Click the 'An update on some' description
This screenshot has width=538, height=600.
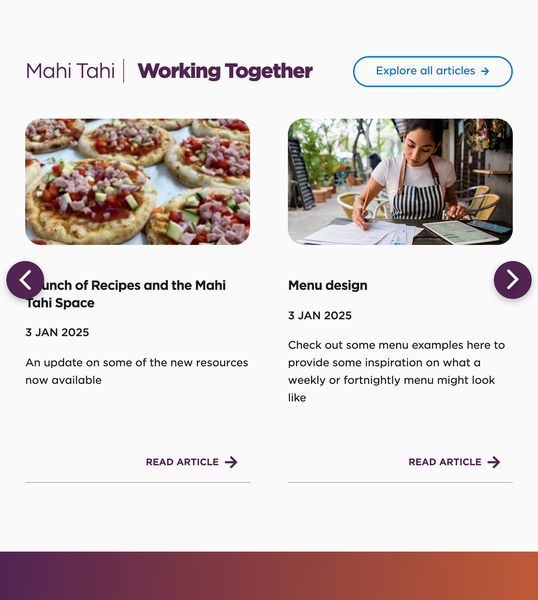point(137,371)
